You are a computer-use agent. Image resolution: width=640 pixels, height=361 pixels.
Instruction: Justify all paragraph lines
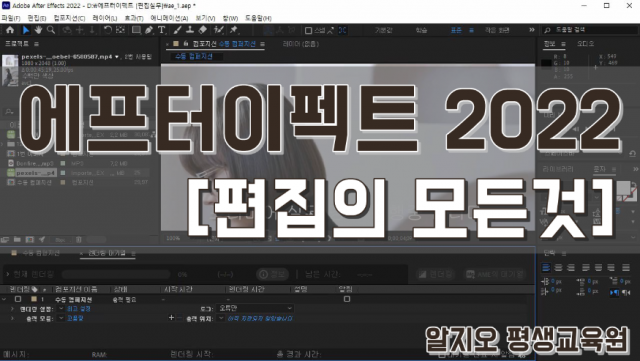[626, 267]
